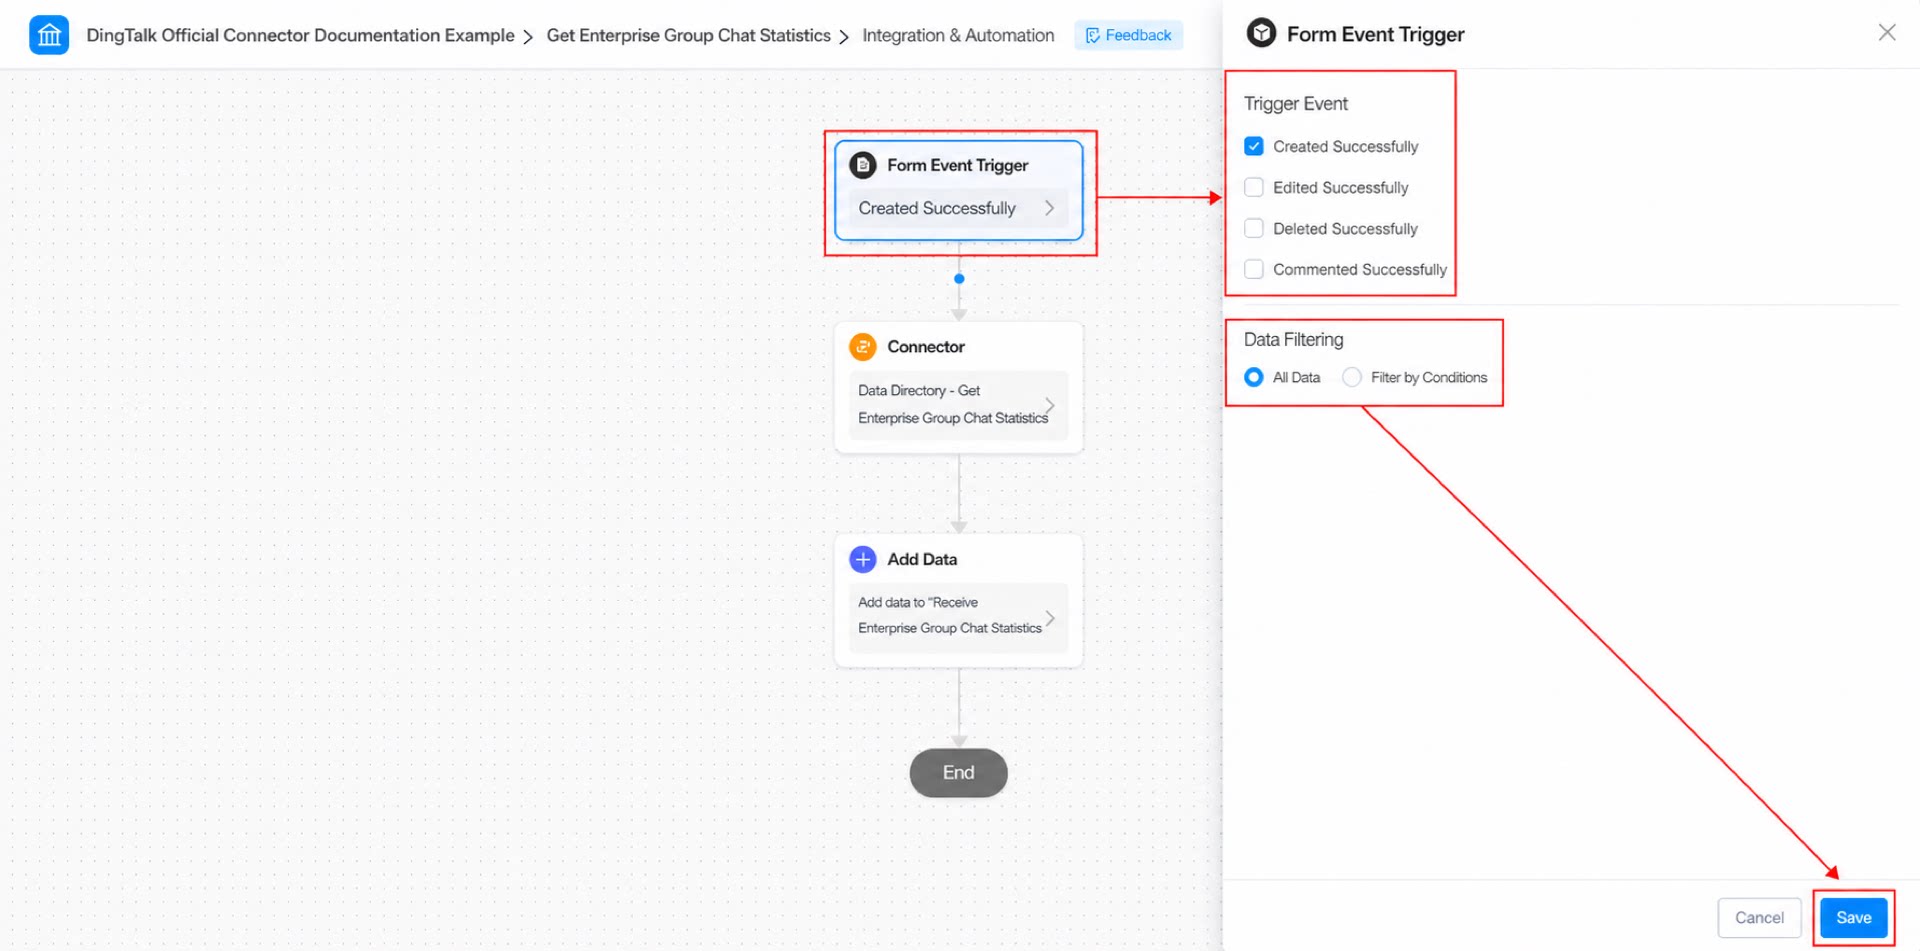
Task: Click the Form Event Trigger node icon
Action: (x=862, y=165)
